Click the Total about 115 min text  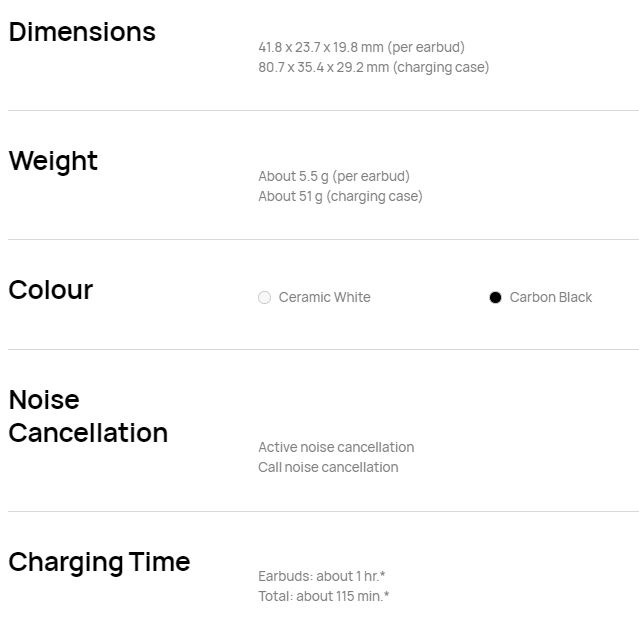click(x=324, y=596)
